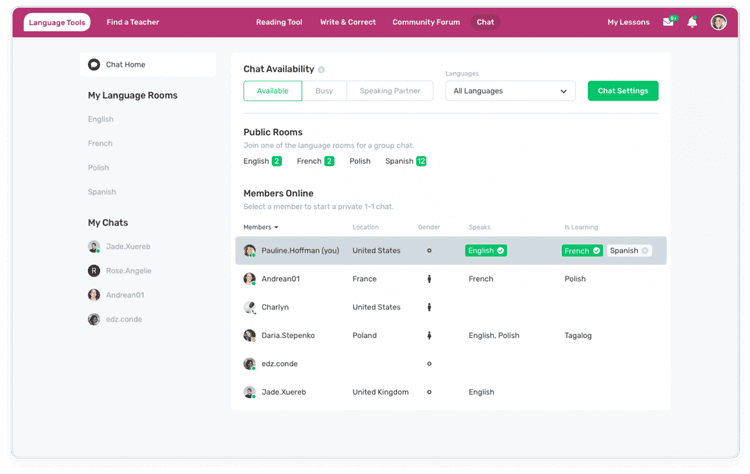Viewport: 750px width, 474px height.
Task: Switch availability to Speaking Partner
Action: point(390,91)
